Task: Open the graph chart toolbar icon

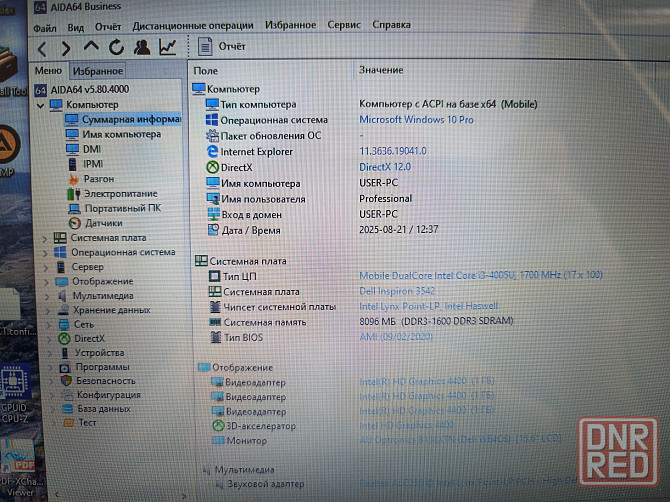Action: 168,47
